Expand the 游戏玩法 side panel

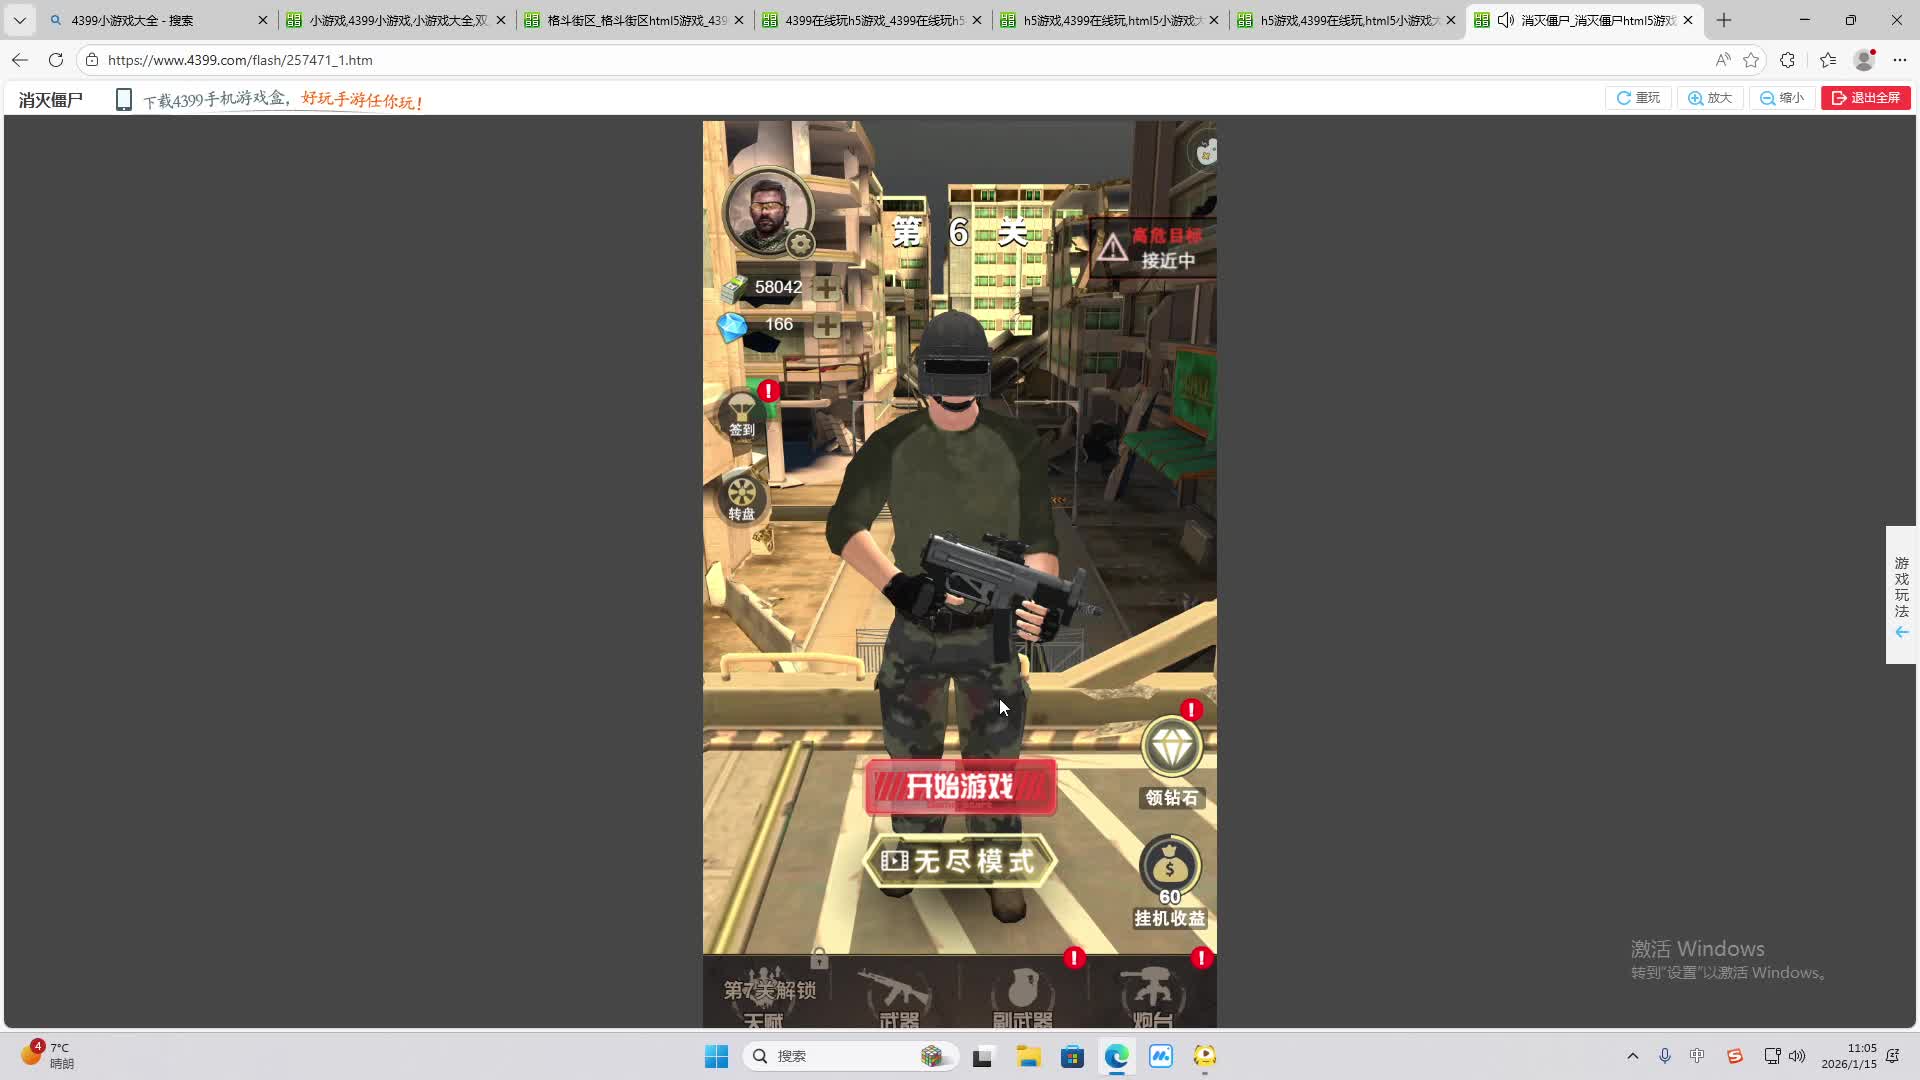[x=1901, y=595]
